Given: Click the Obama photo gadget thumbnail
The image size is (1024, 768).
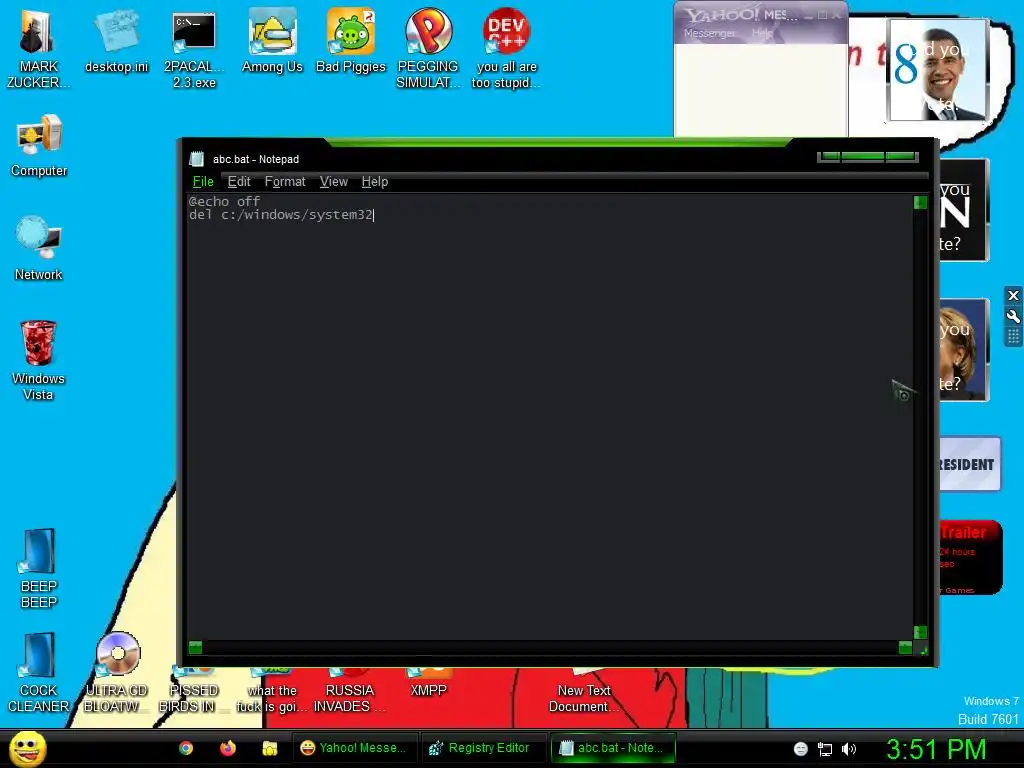Looking at the screenshot, I should pyautogui.click(x=937, y=70).
